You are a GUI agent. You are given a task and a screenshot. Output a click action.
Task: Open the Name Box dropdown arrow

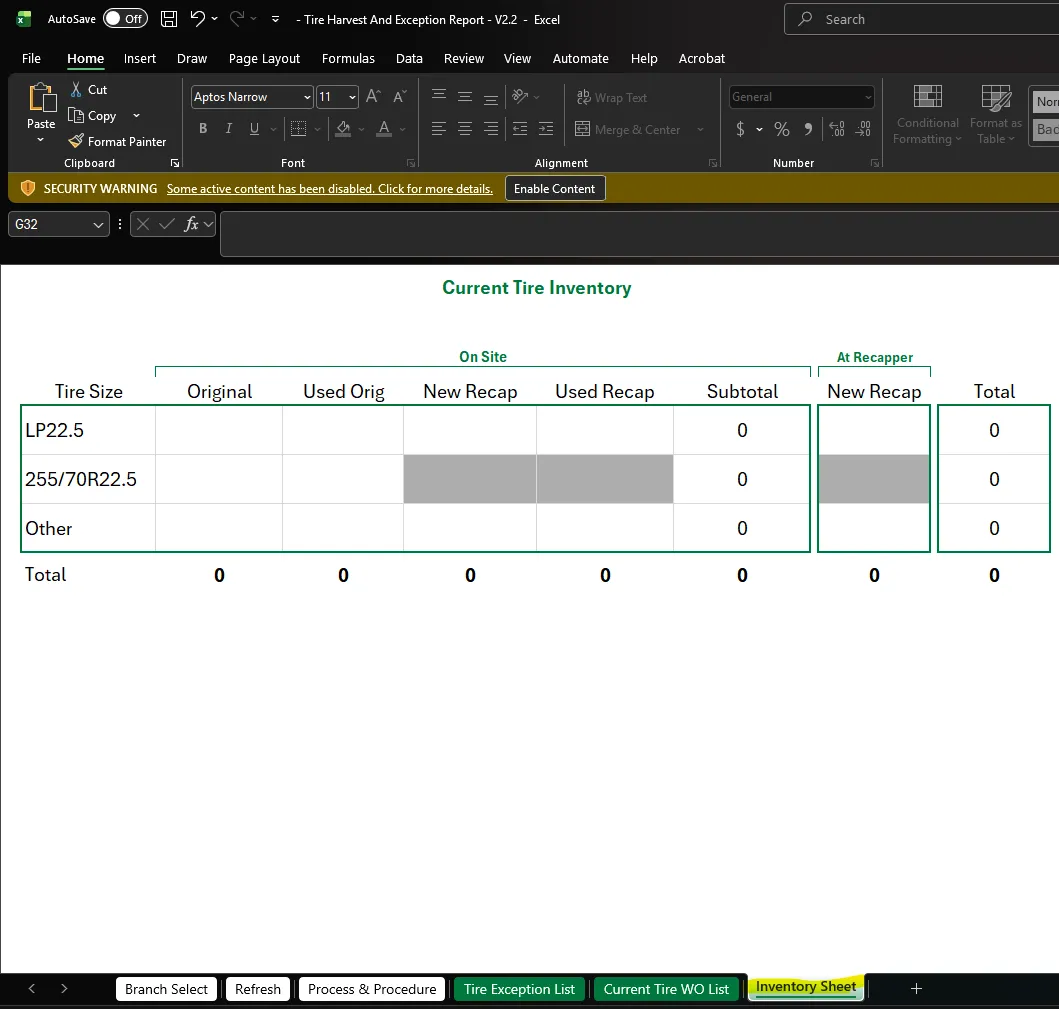(x=99, y=224)
